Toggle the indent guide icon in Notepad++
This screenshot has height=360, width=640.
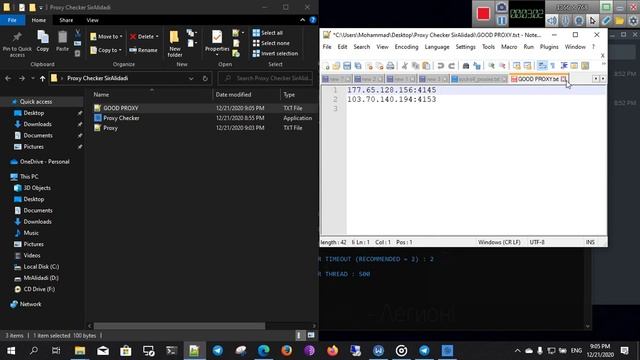pos(564,66)
